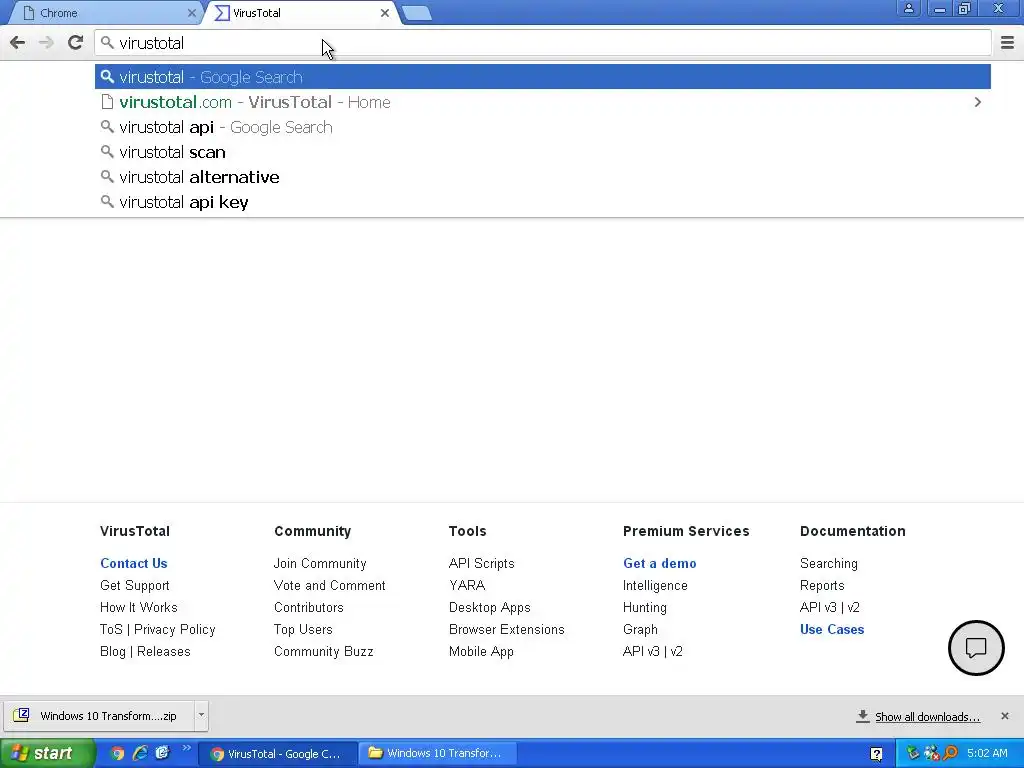Switch to the Chrome tab
The width and height of the screenshot is (1024, 768).
(x=103, y=13)
